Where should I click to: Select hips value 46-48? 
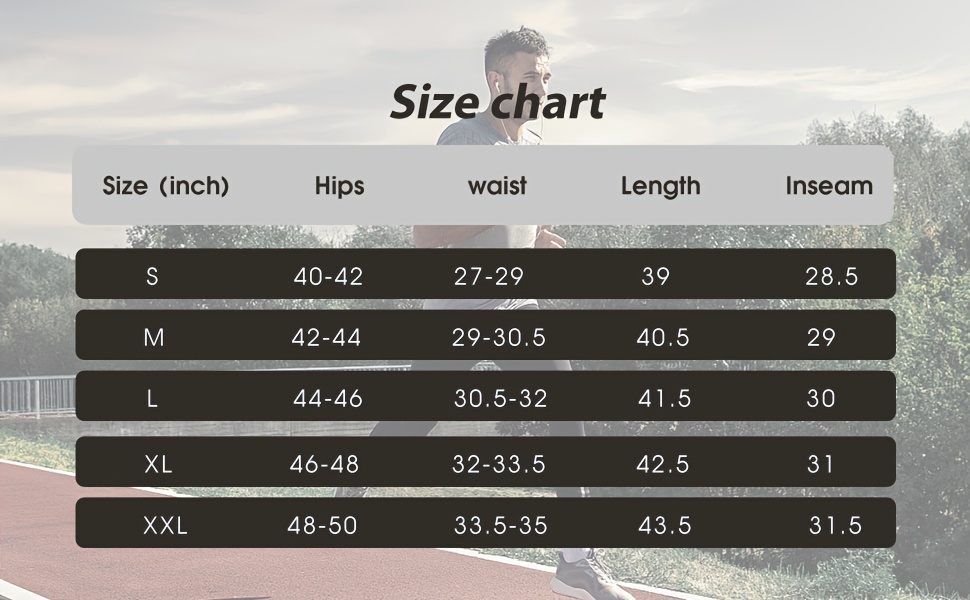coord(324,464)
